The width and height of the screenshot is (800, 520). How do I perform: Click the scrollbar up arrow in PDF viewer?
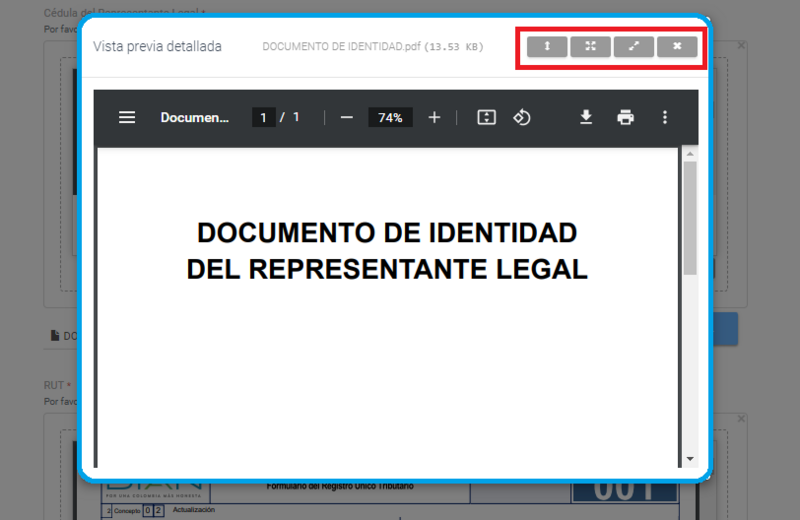coord(690,154)
